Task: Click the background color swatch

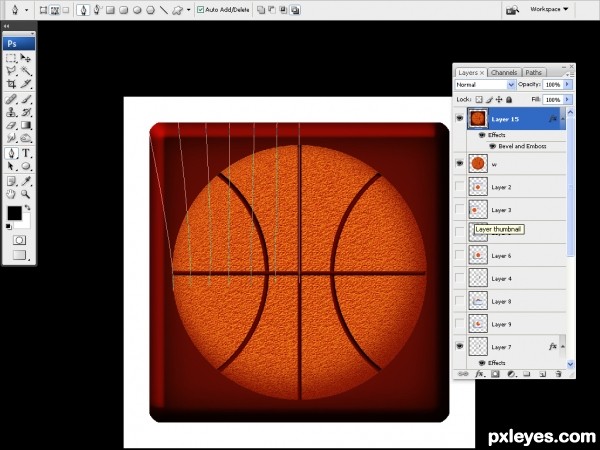Action: tap(25, 223)
